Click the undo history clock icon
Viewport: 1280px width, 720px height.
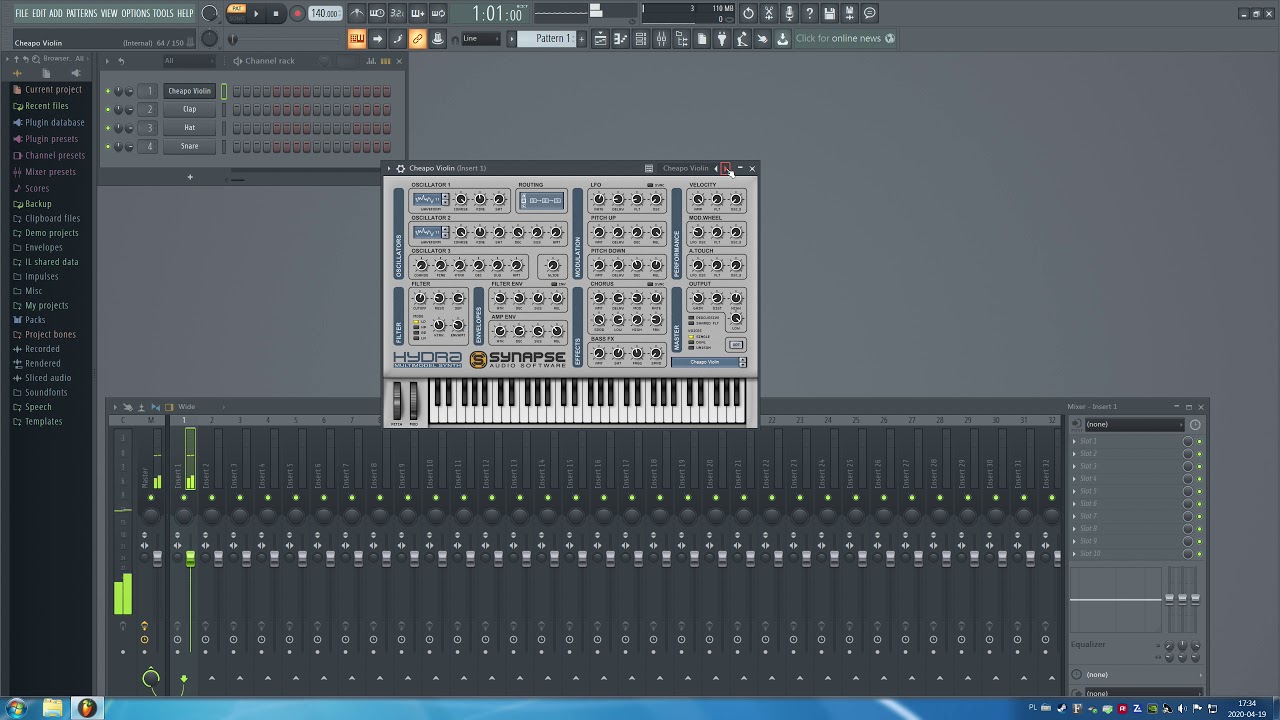click(749, 14)
